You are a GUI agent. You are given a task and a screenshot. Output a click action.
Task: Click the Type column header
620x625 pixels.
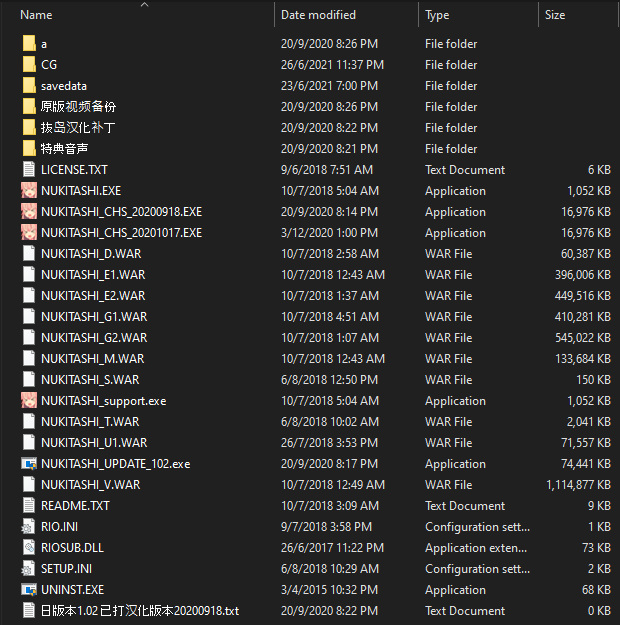pyautogui.click(x=437, y=15)
